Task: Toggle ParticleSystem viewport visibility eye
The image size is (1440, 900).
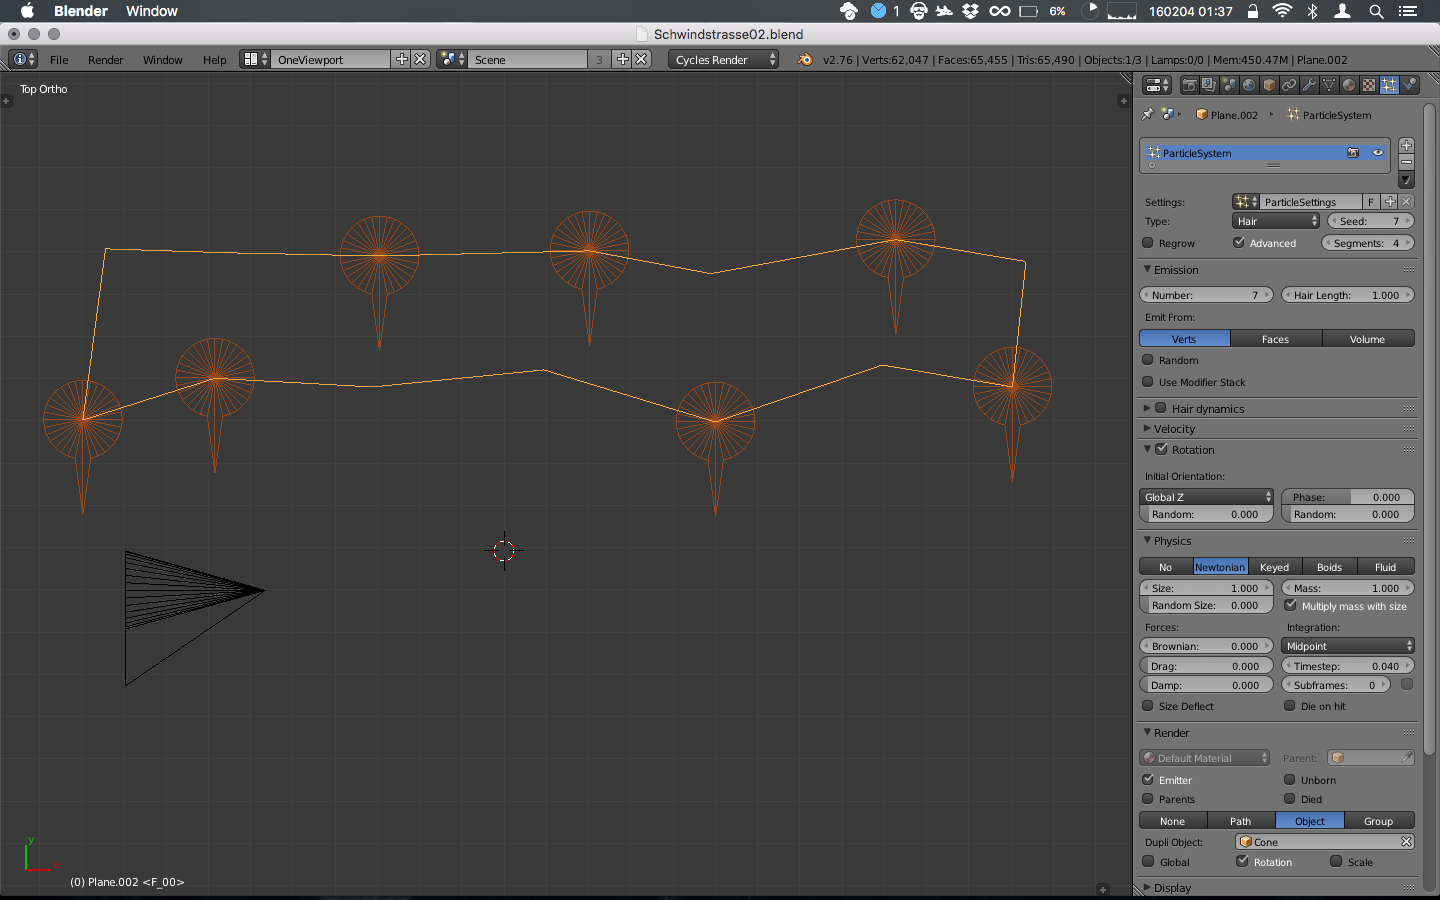Action: point(1377,153)
